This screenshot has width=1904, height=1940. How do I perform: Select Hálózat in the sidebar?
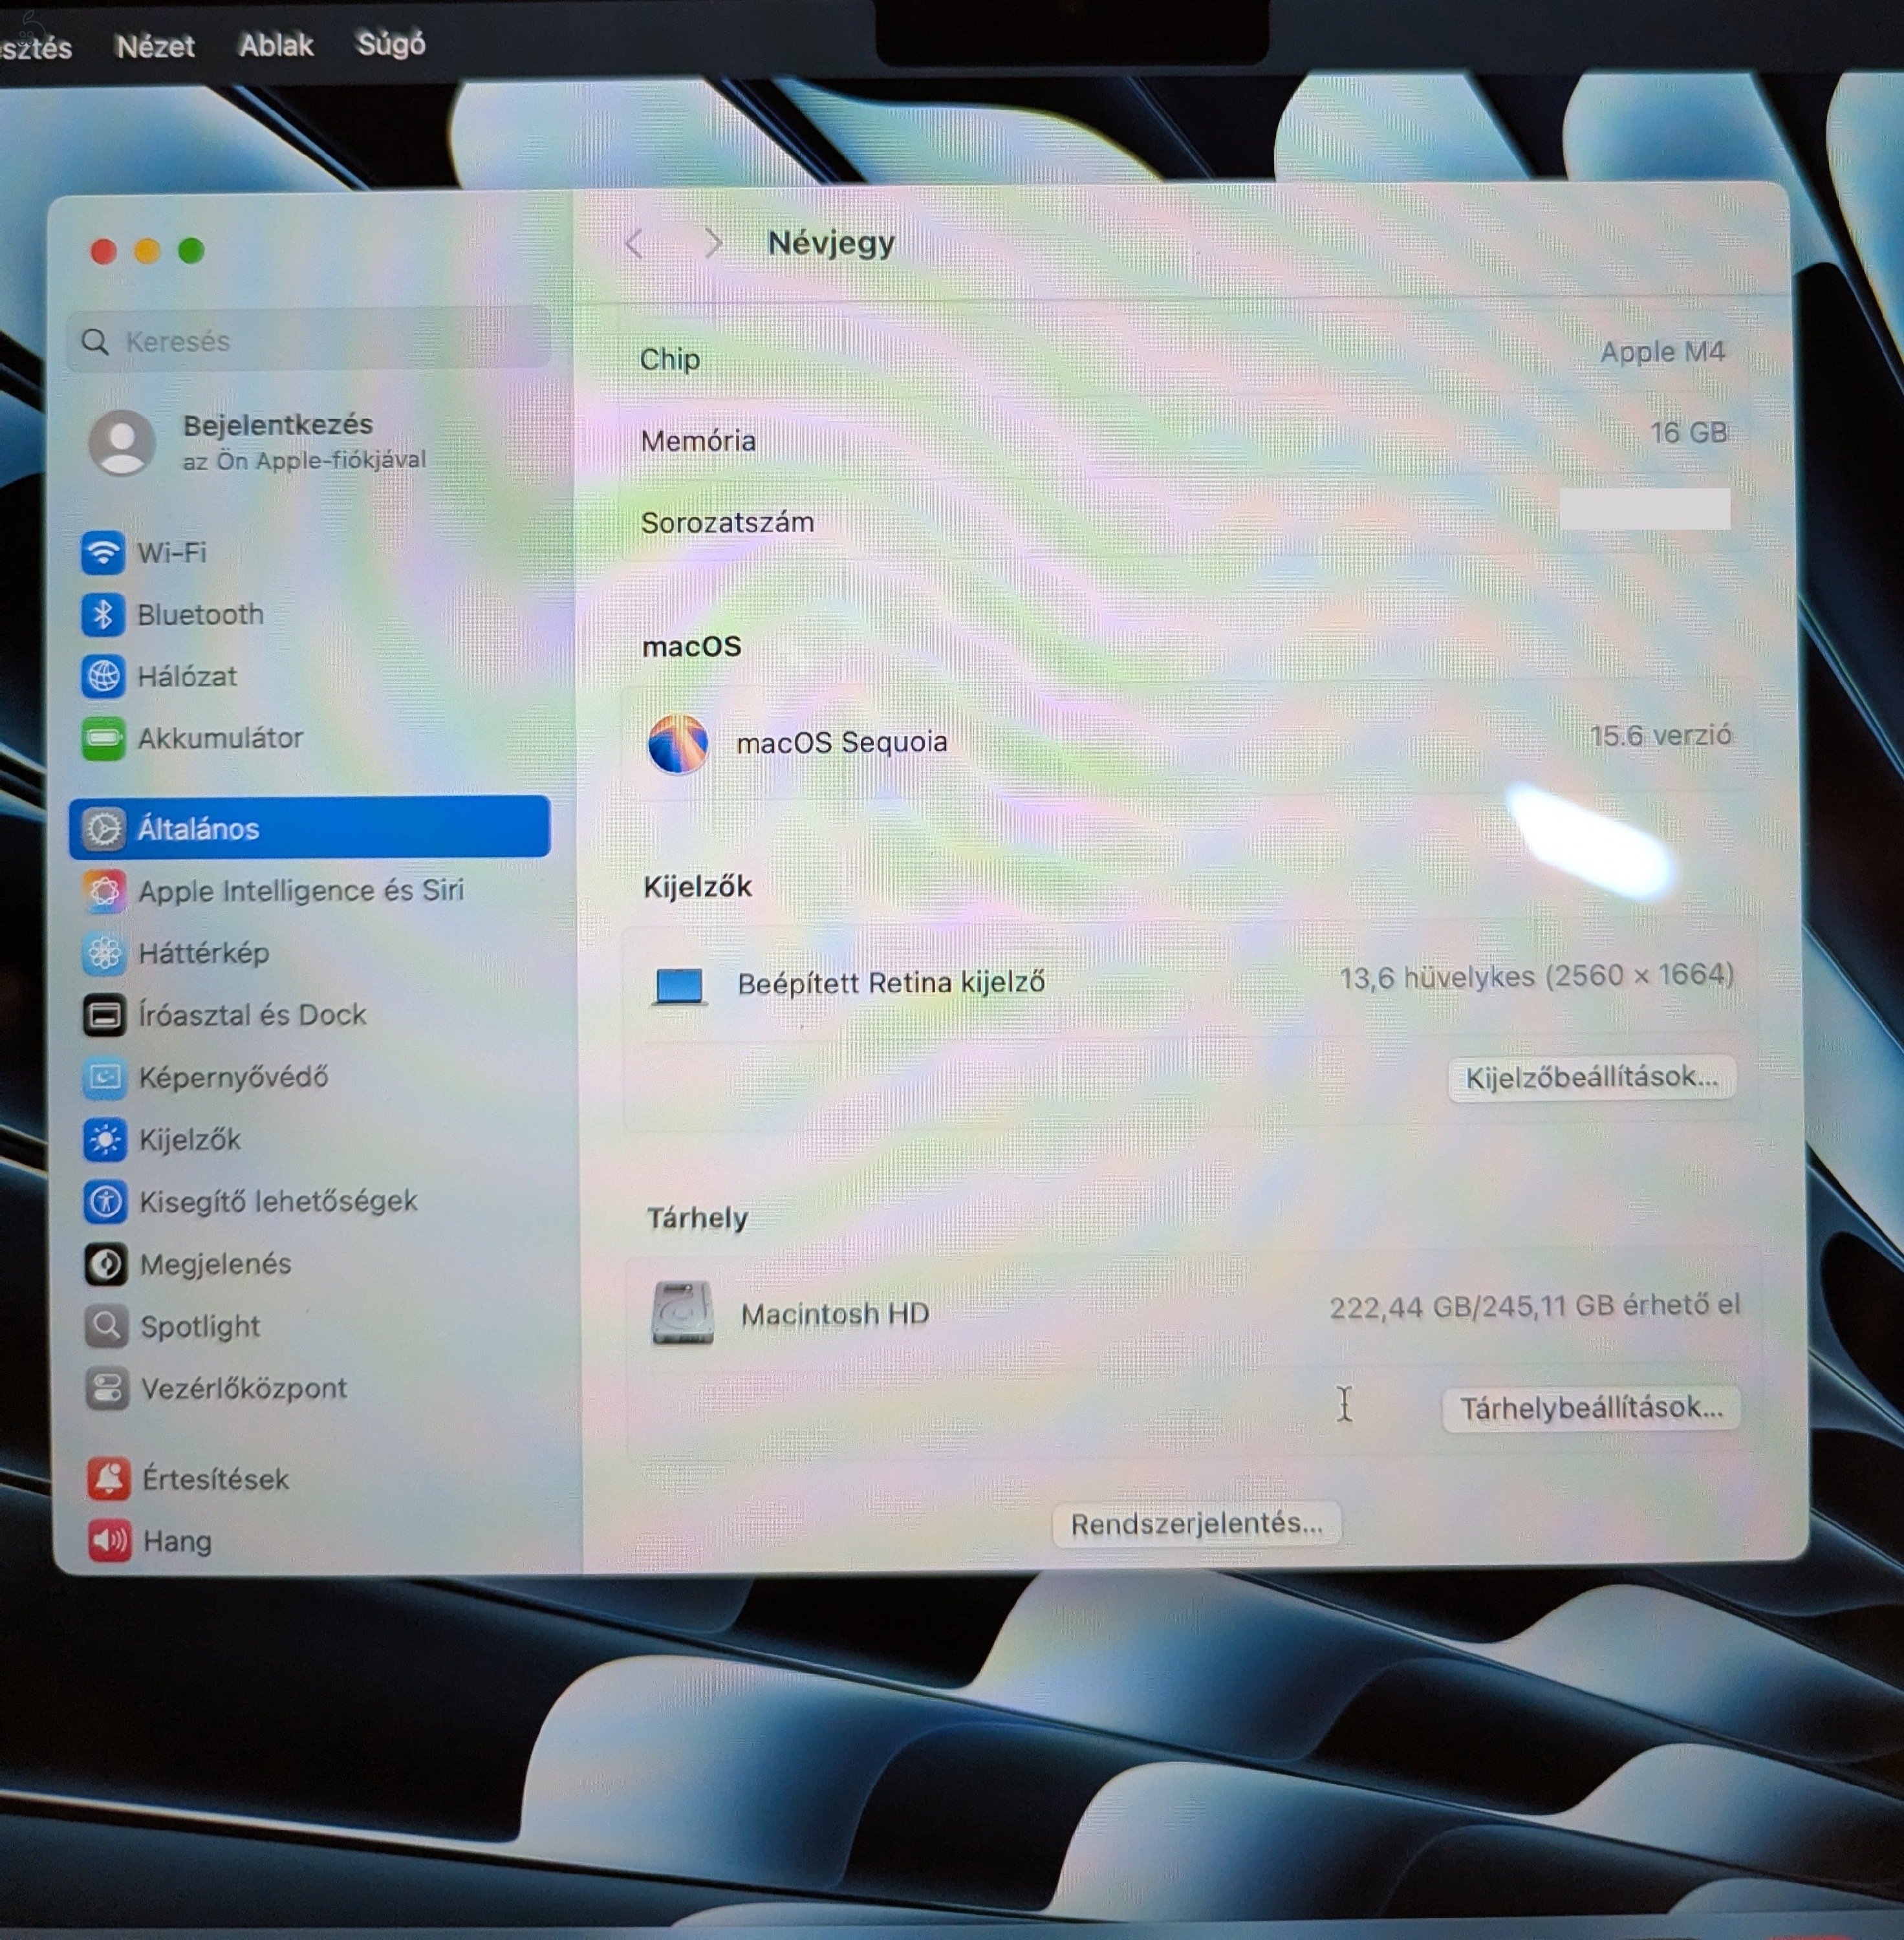click(186, 676)
